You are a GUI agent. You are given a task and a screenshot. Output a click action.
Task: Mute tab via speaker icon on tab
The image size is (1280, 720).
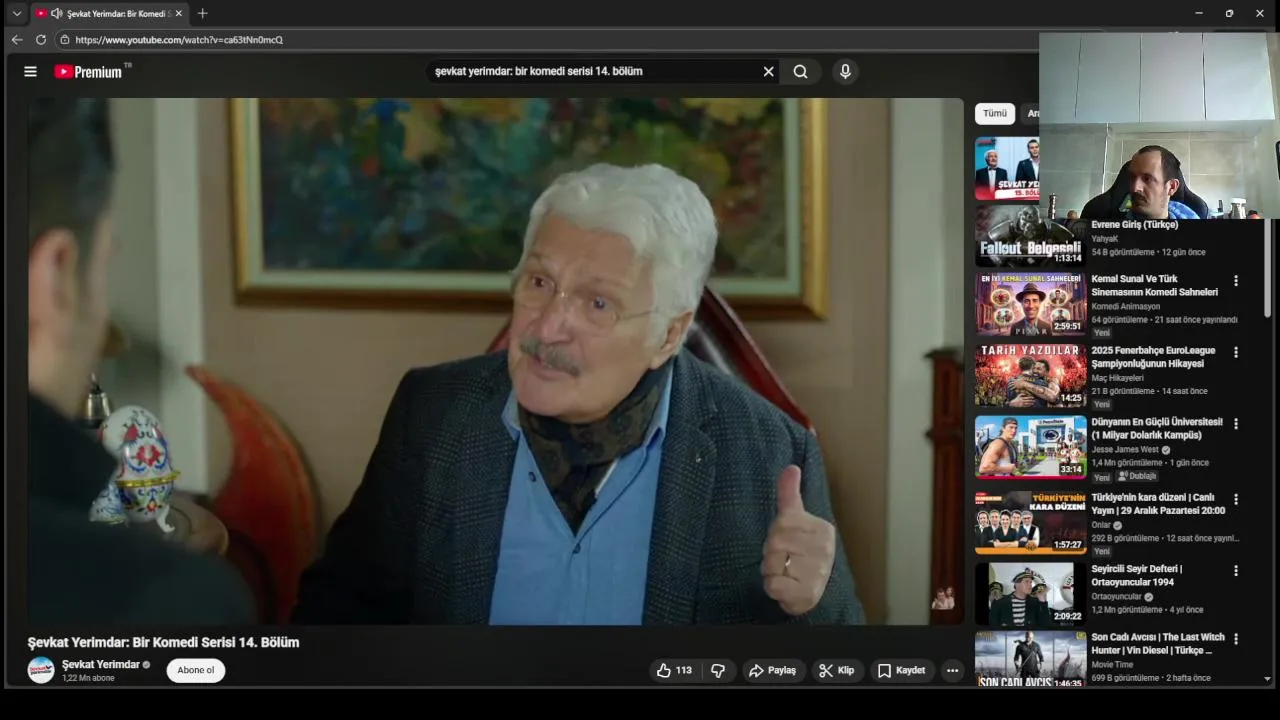[56, 13]
